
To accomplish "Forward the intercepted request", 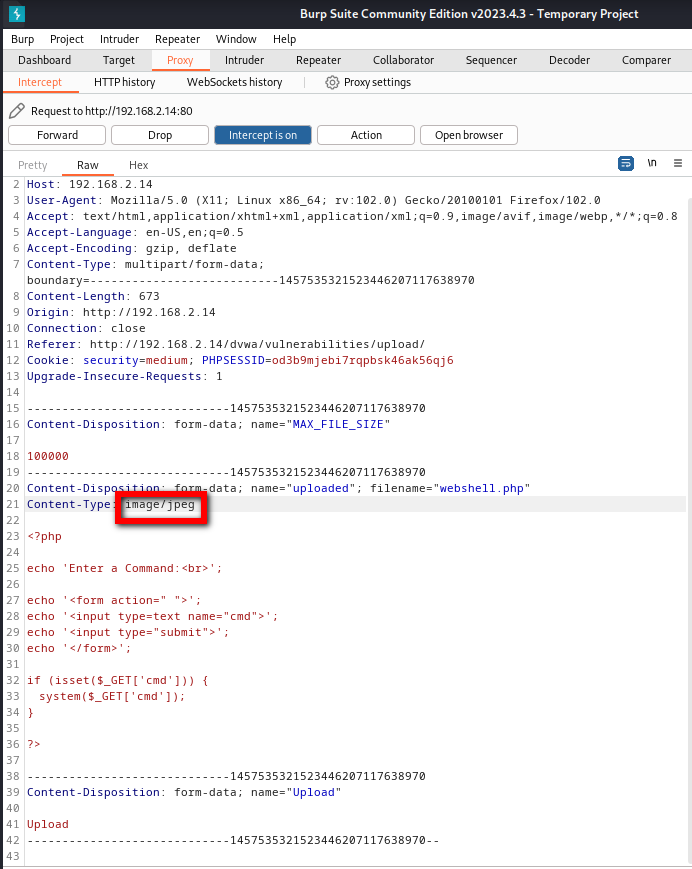I will point(57,135).
